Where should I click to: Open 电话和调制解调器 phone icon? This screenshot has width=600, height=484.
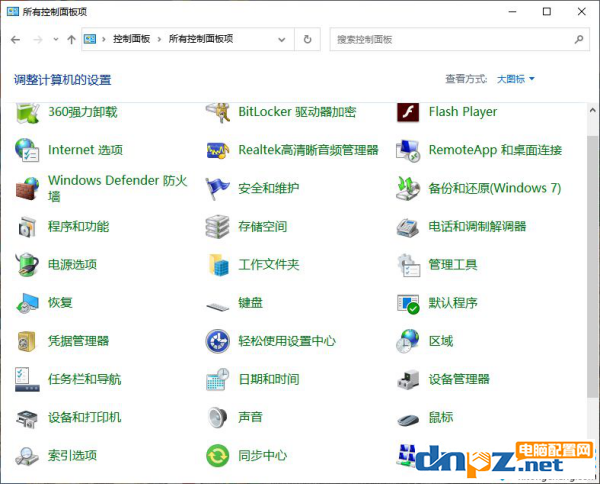click(408, 227)
